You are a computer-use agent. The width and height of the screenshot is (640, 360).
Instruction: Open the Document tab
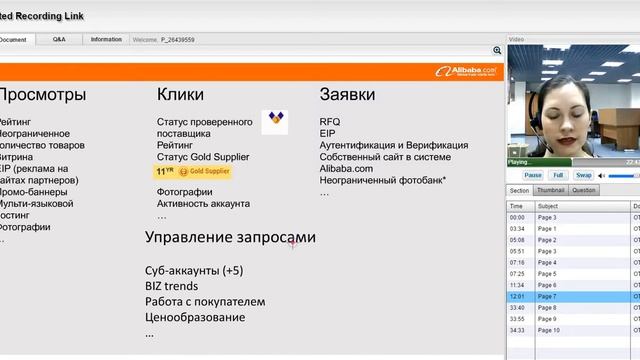tap(17, 40)
